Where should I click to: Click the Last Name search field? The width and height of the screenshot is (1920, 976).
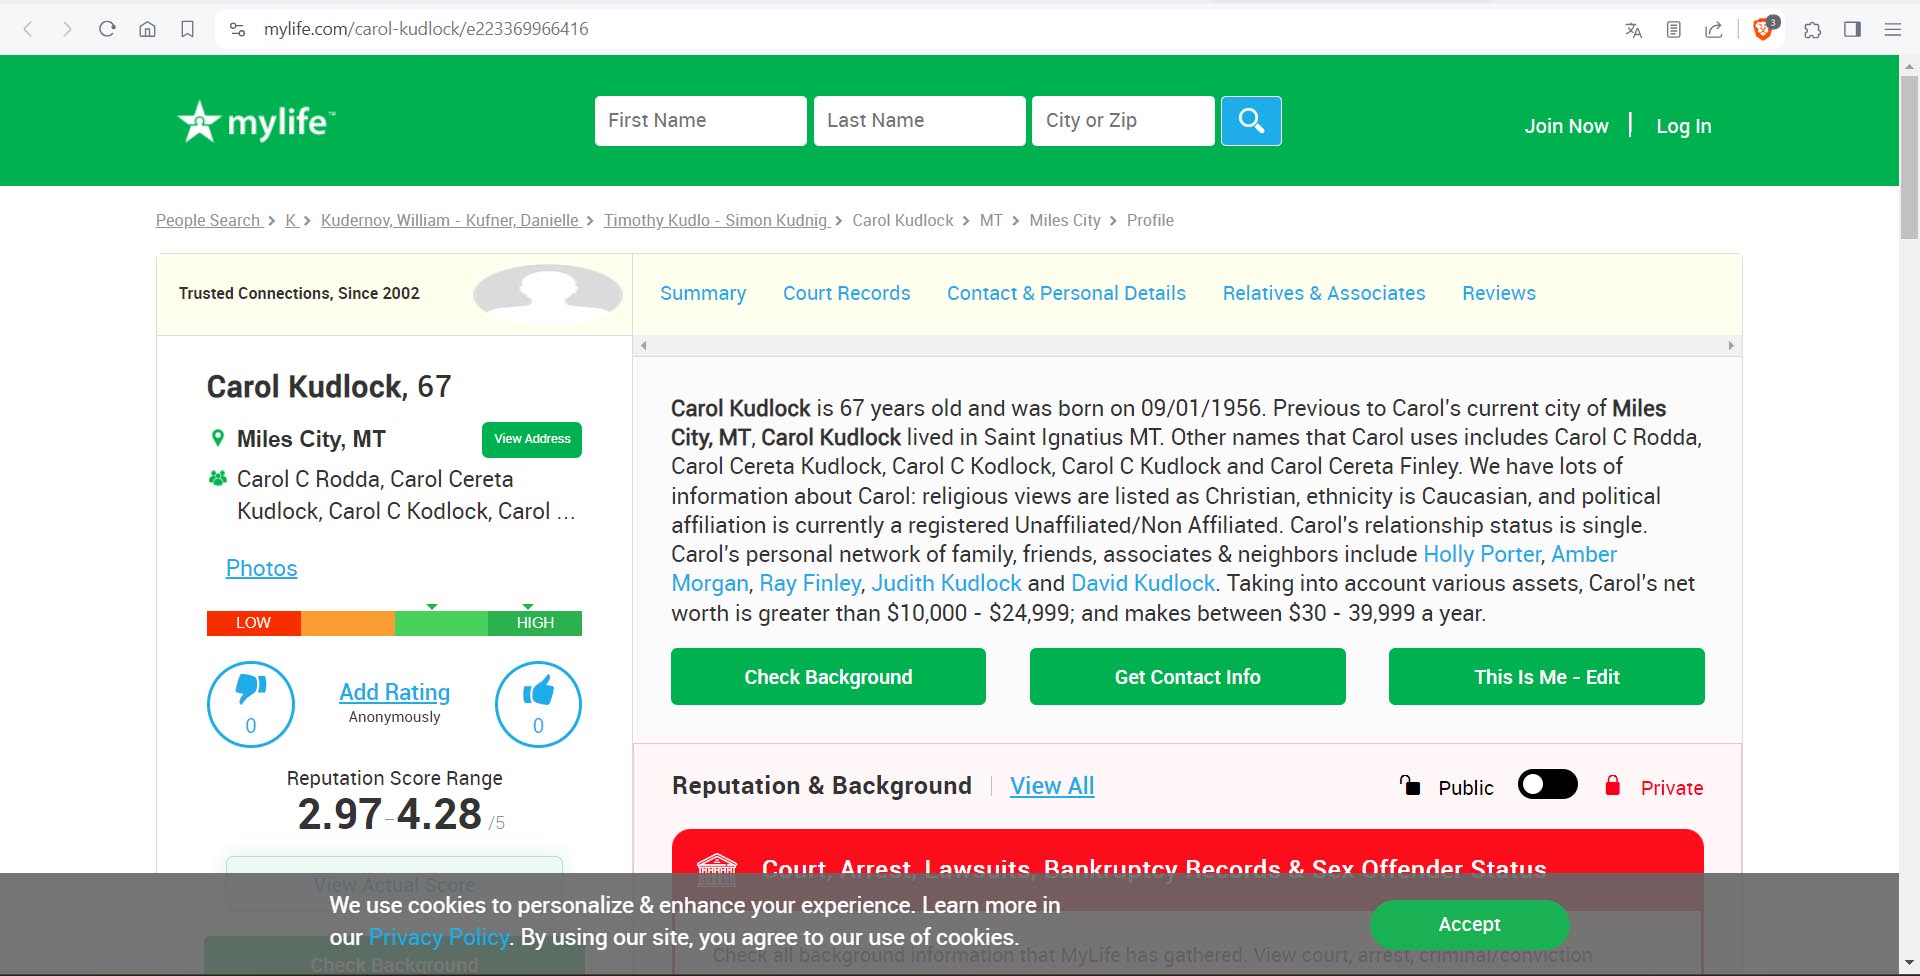click(919, 121)
